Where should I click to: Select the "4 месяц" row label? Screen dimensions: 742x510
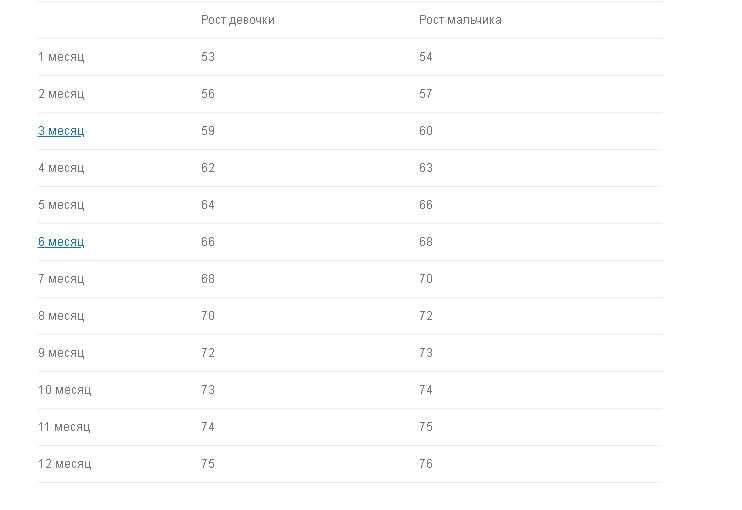[x=61, y=168]
